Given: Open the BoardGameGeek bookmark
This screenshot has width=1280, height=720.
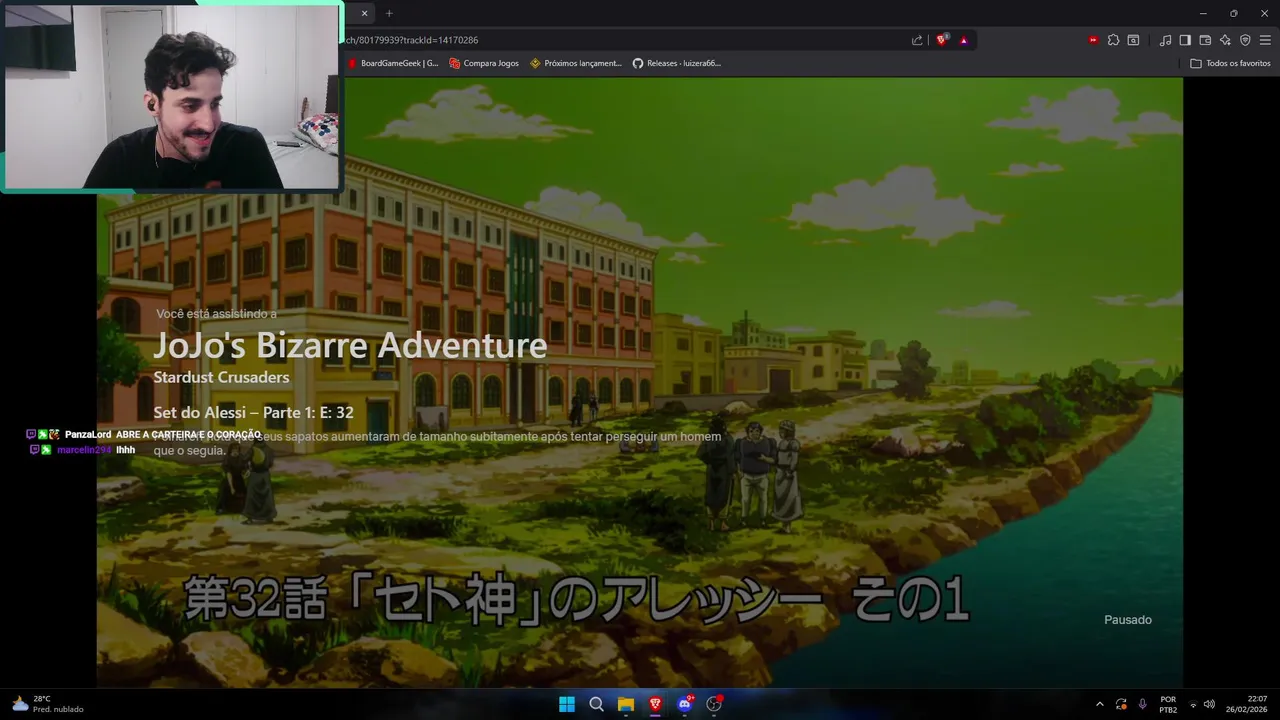Looking at the screenshot, I should pyautogui.click(x=392, y=63).
